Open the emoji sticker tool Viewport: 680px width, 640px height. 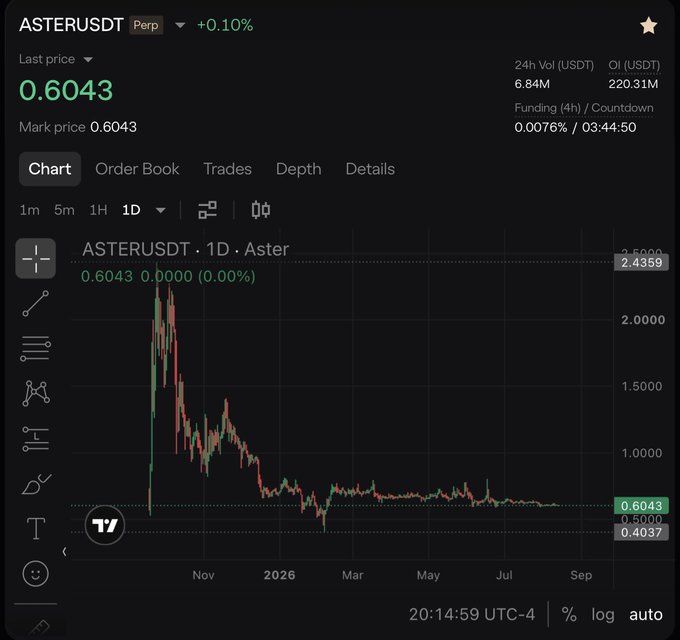click(x=36, y=574)
